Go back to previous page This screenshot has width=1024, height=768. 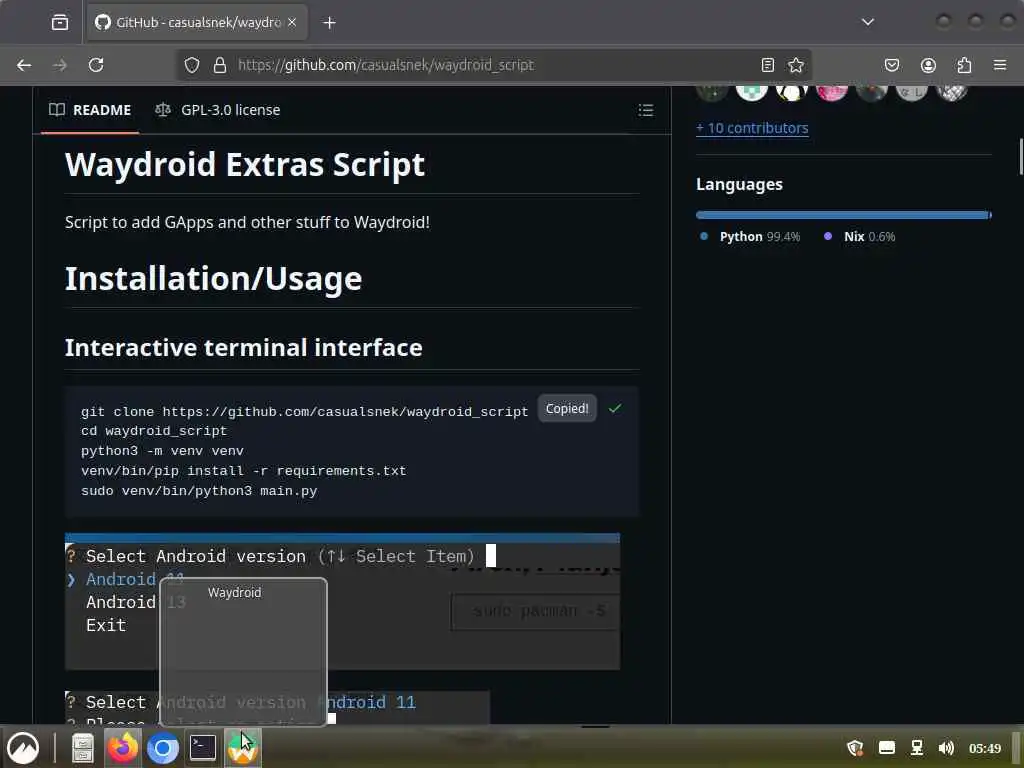pos(24,65)
